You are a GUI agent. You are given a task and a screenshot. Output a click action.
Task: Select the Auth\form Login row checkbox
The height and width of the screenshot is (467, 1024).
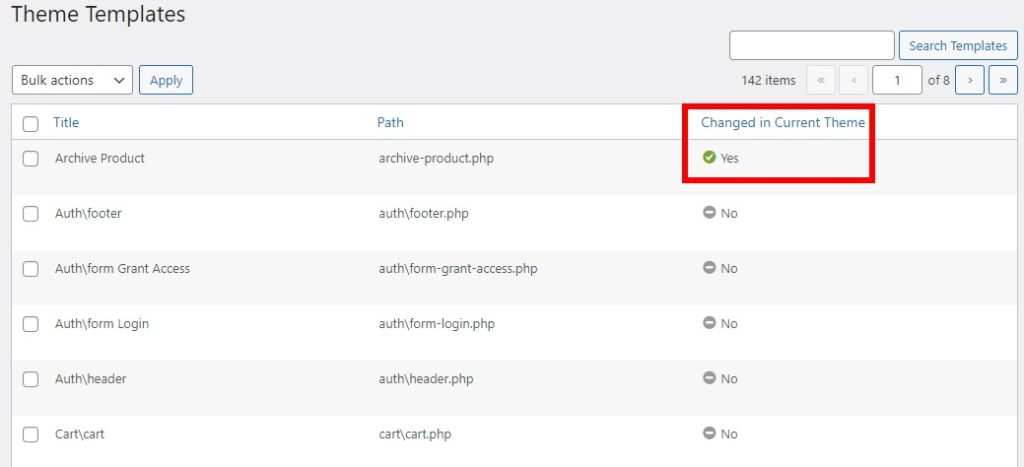pyautogui.click(x=31, y=324)
